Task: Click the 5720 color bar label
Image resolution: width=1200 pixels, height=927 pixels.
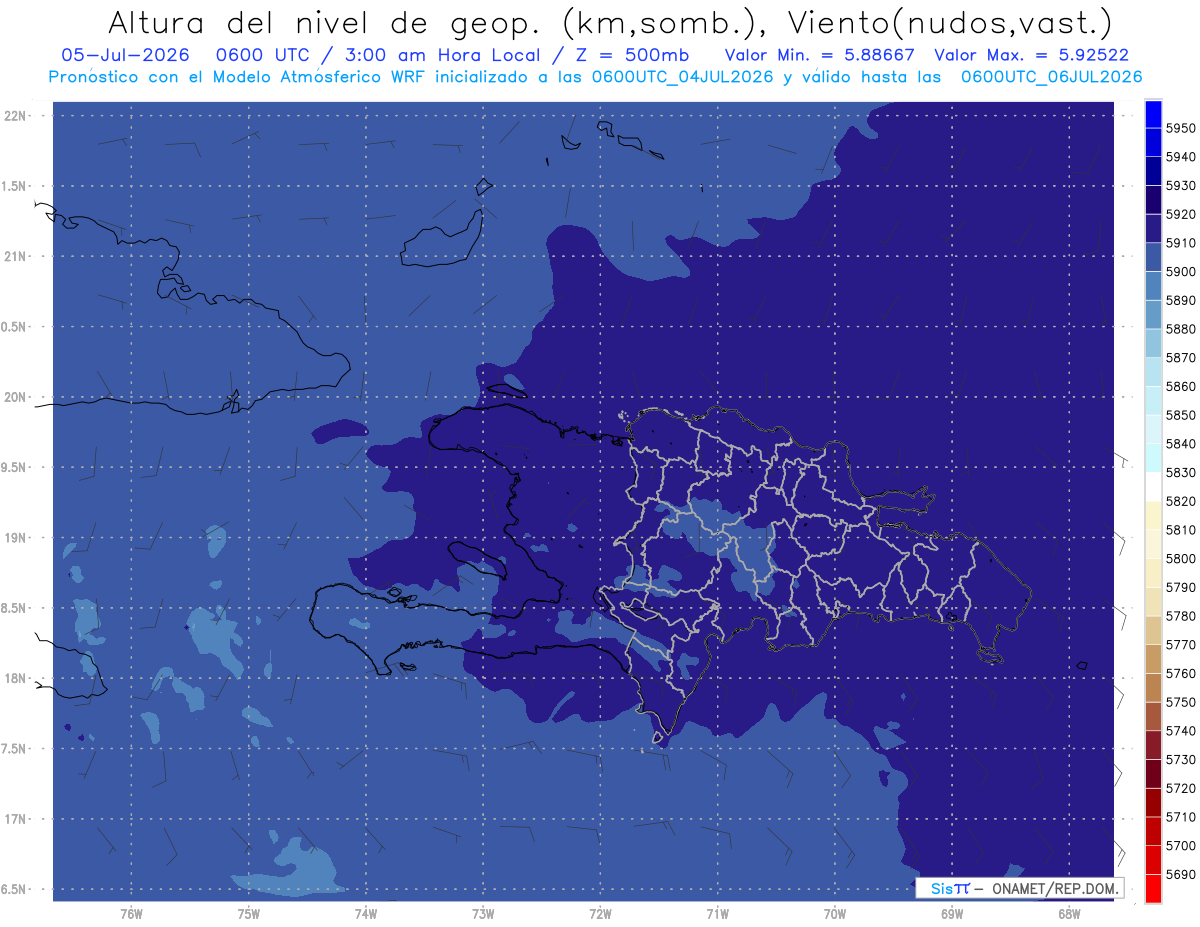Action: [1180, 788]
